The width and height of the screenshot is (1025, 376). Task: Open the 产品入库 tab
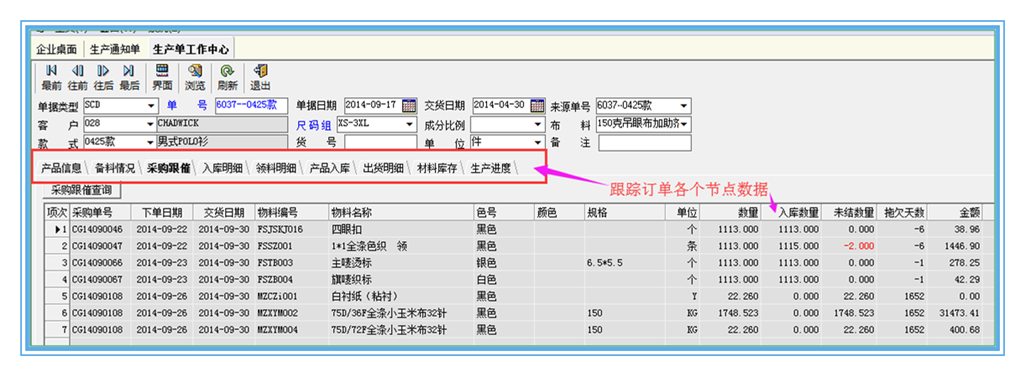pos(329,168)
